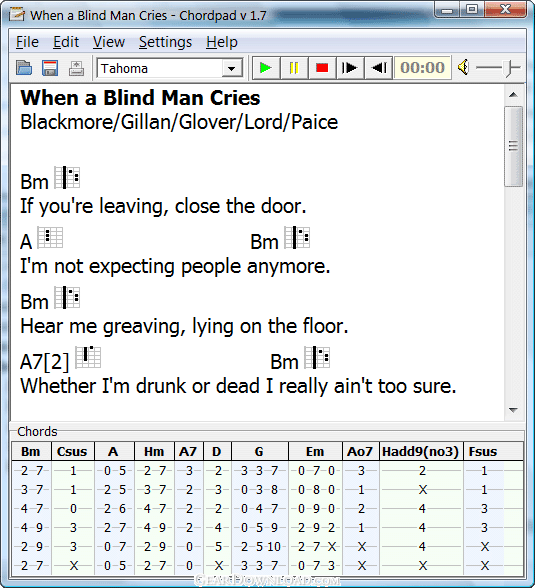
Task: Adjust the volume slider handle
Action: click(509, 68)
